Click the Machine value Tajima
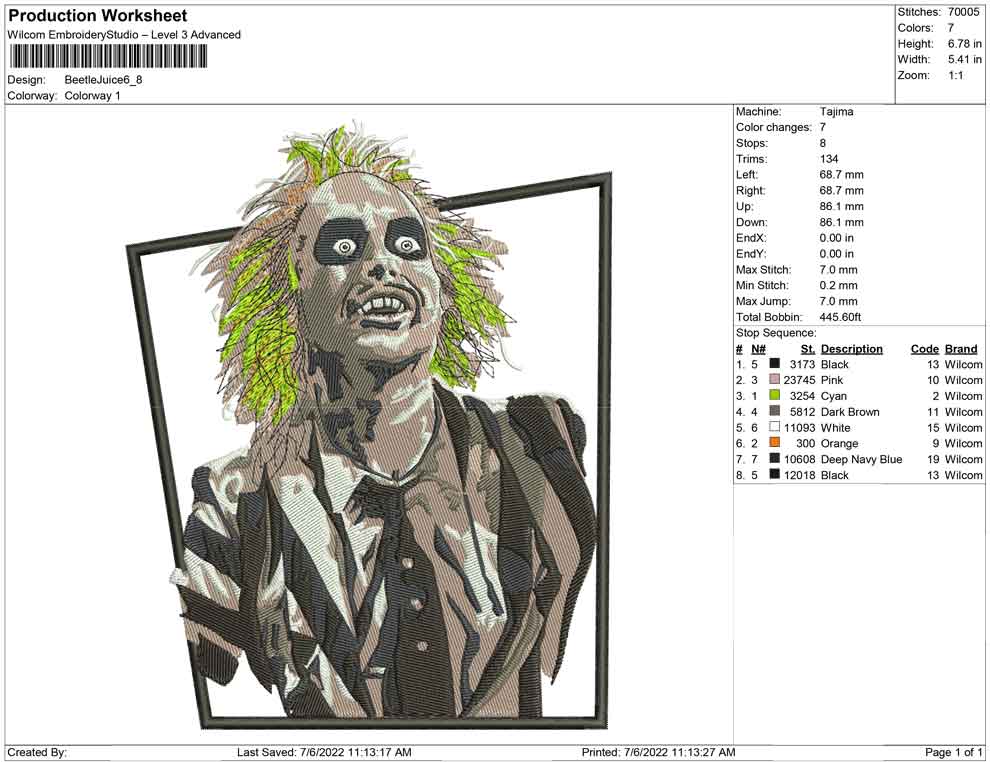 coord(836,112)
